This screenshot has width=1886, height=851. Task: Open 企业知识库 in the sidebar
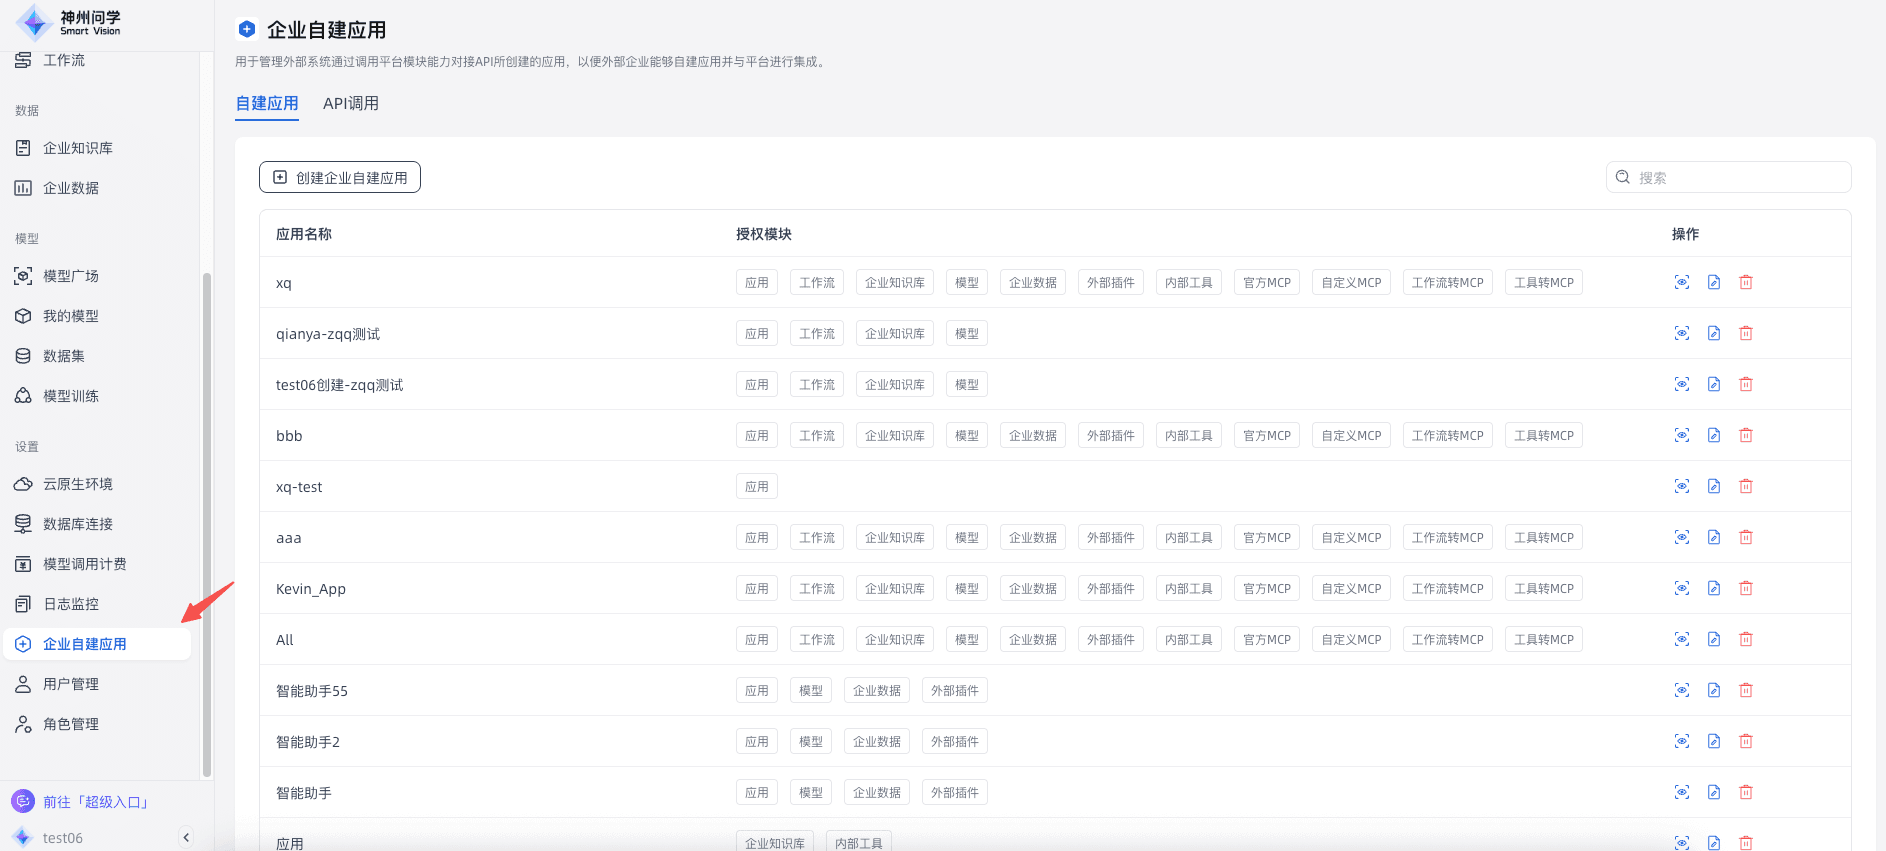(x=78, y=148)
